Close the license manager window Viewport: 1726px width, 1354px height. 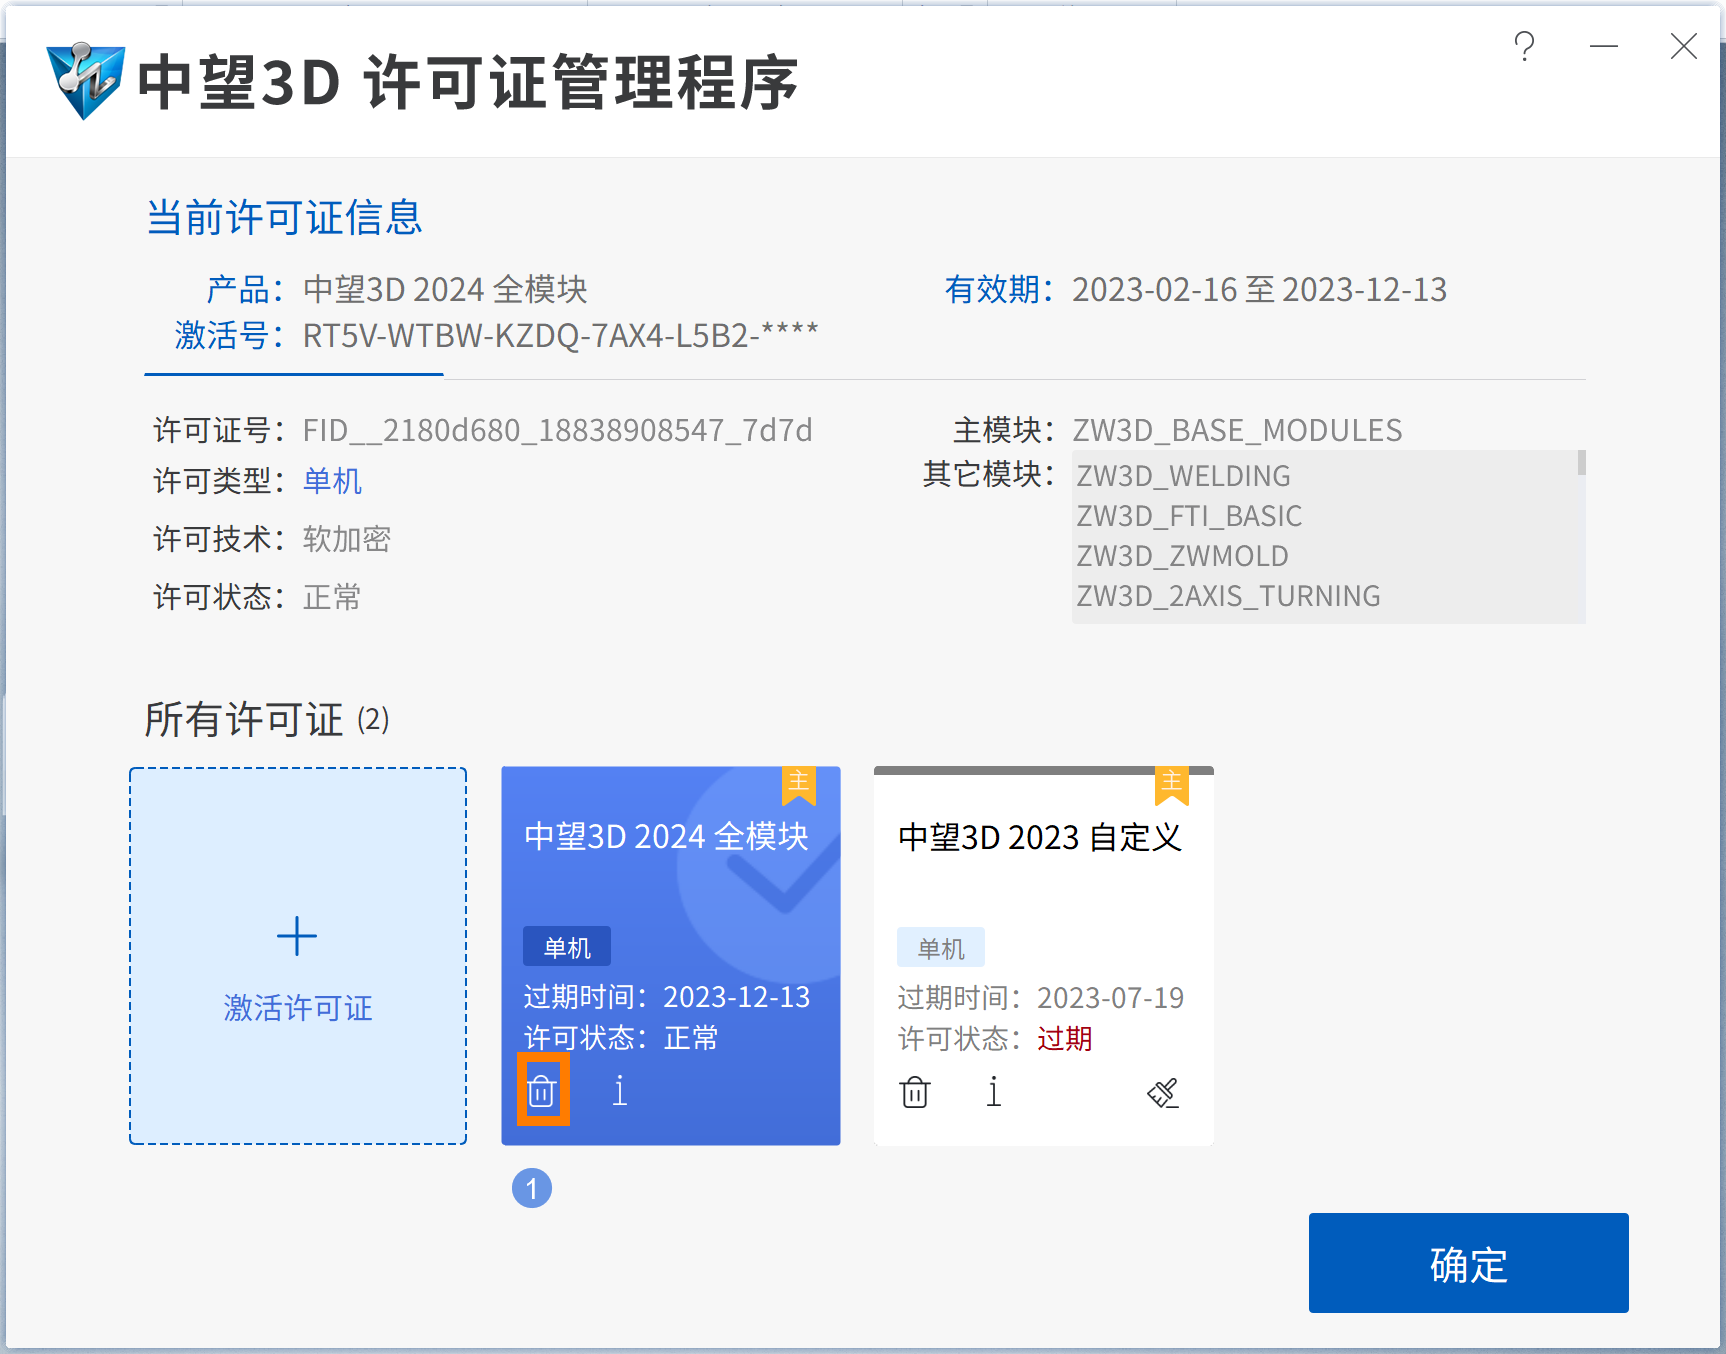click(x=1684, y=46)
